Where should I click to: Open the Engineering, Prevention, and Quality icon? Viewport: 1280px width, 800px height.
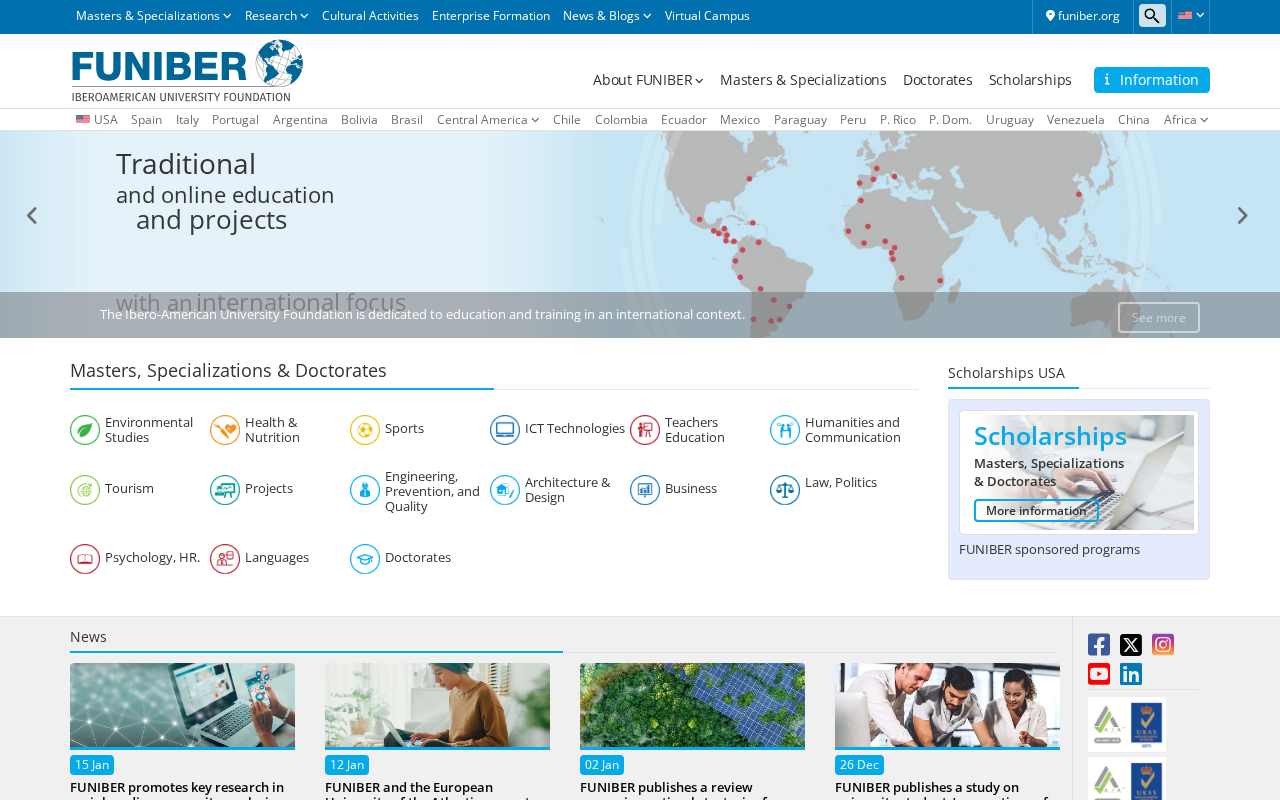(x=365, y=490)
